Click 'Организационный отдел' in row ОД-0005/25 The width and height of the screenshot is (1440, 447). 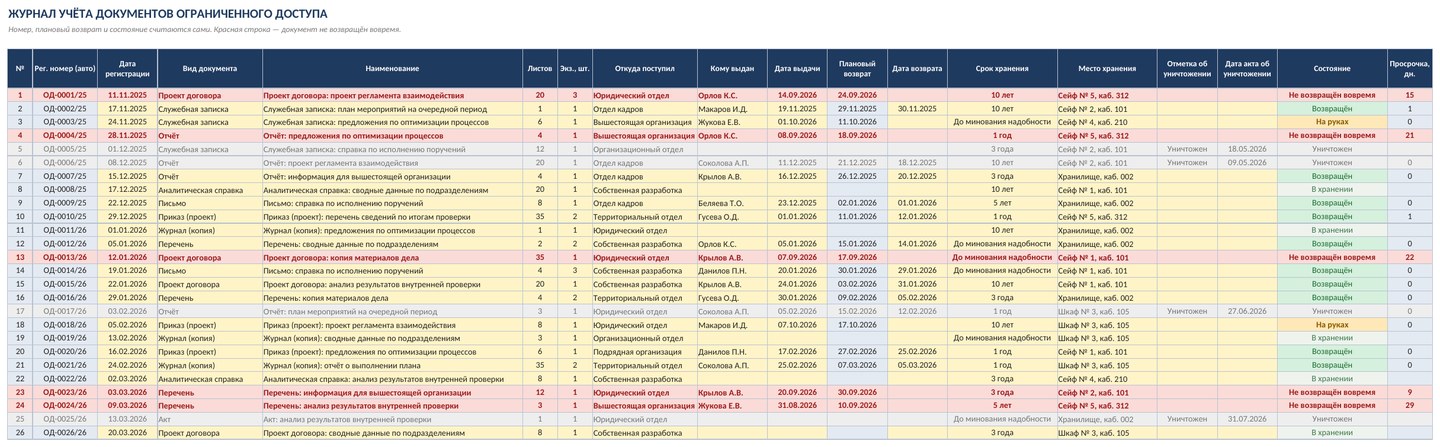644,149
